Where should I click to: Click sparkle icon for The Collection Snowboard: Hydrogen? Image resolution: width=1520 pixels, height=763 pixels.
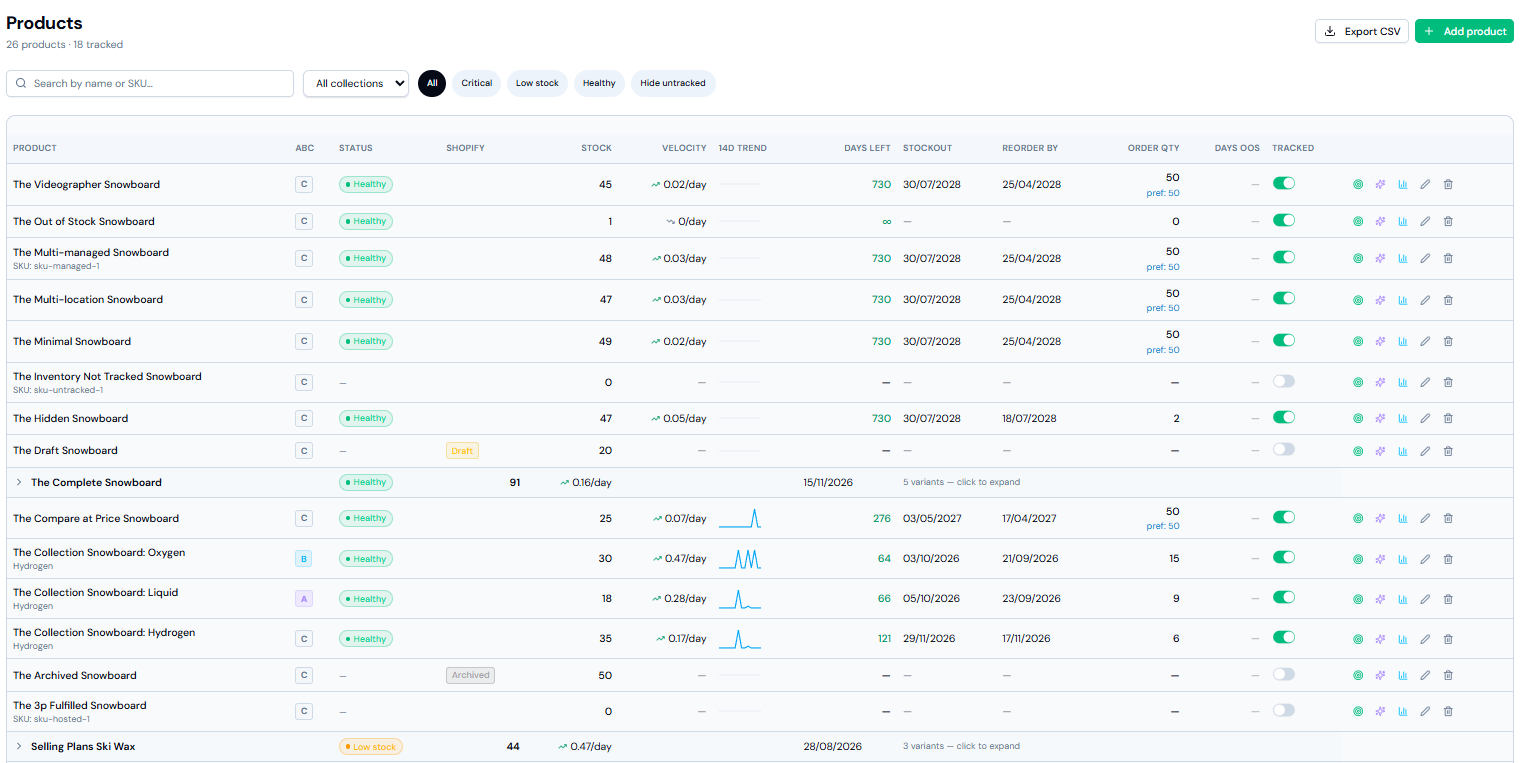[1380, 639]
